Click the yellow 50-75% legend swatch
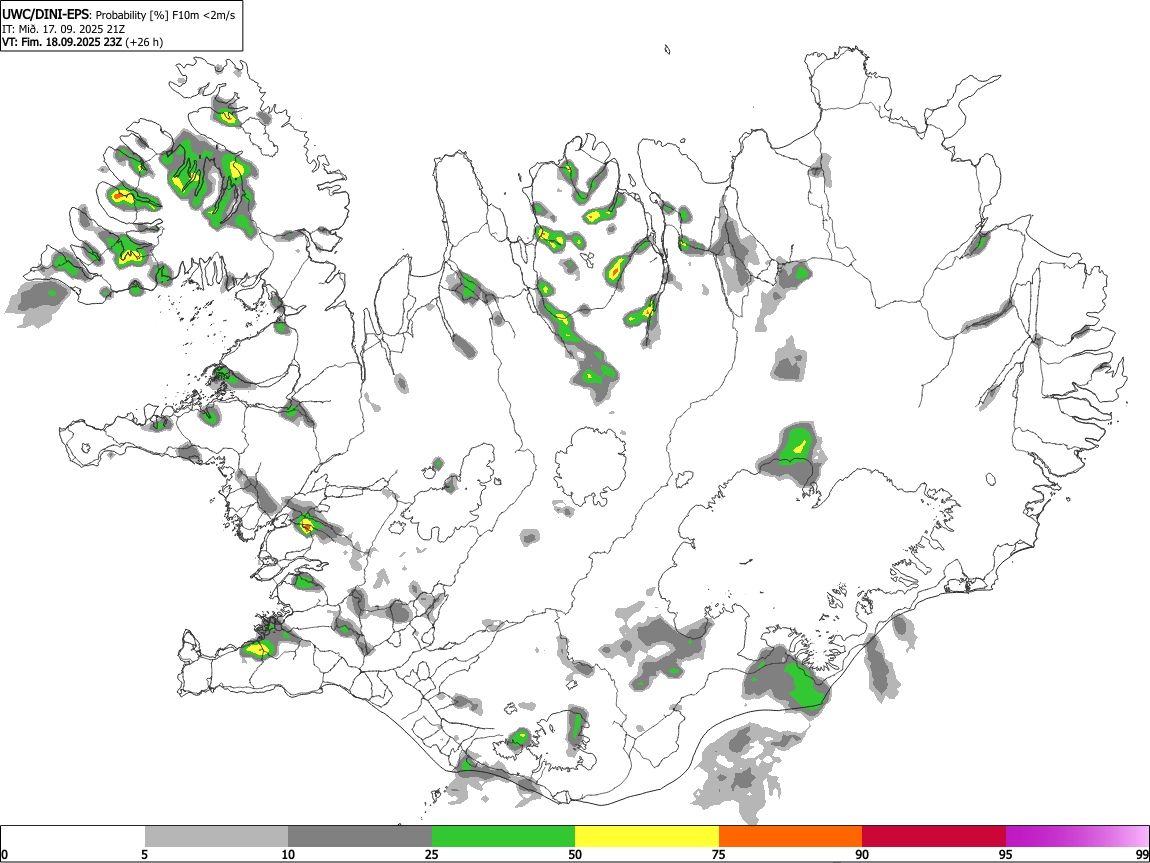 click(647, 836)
